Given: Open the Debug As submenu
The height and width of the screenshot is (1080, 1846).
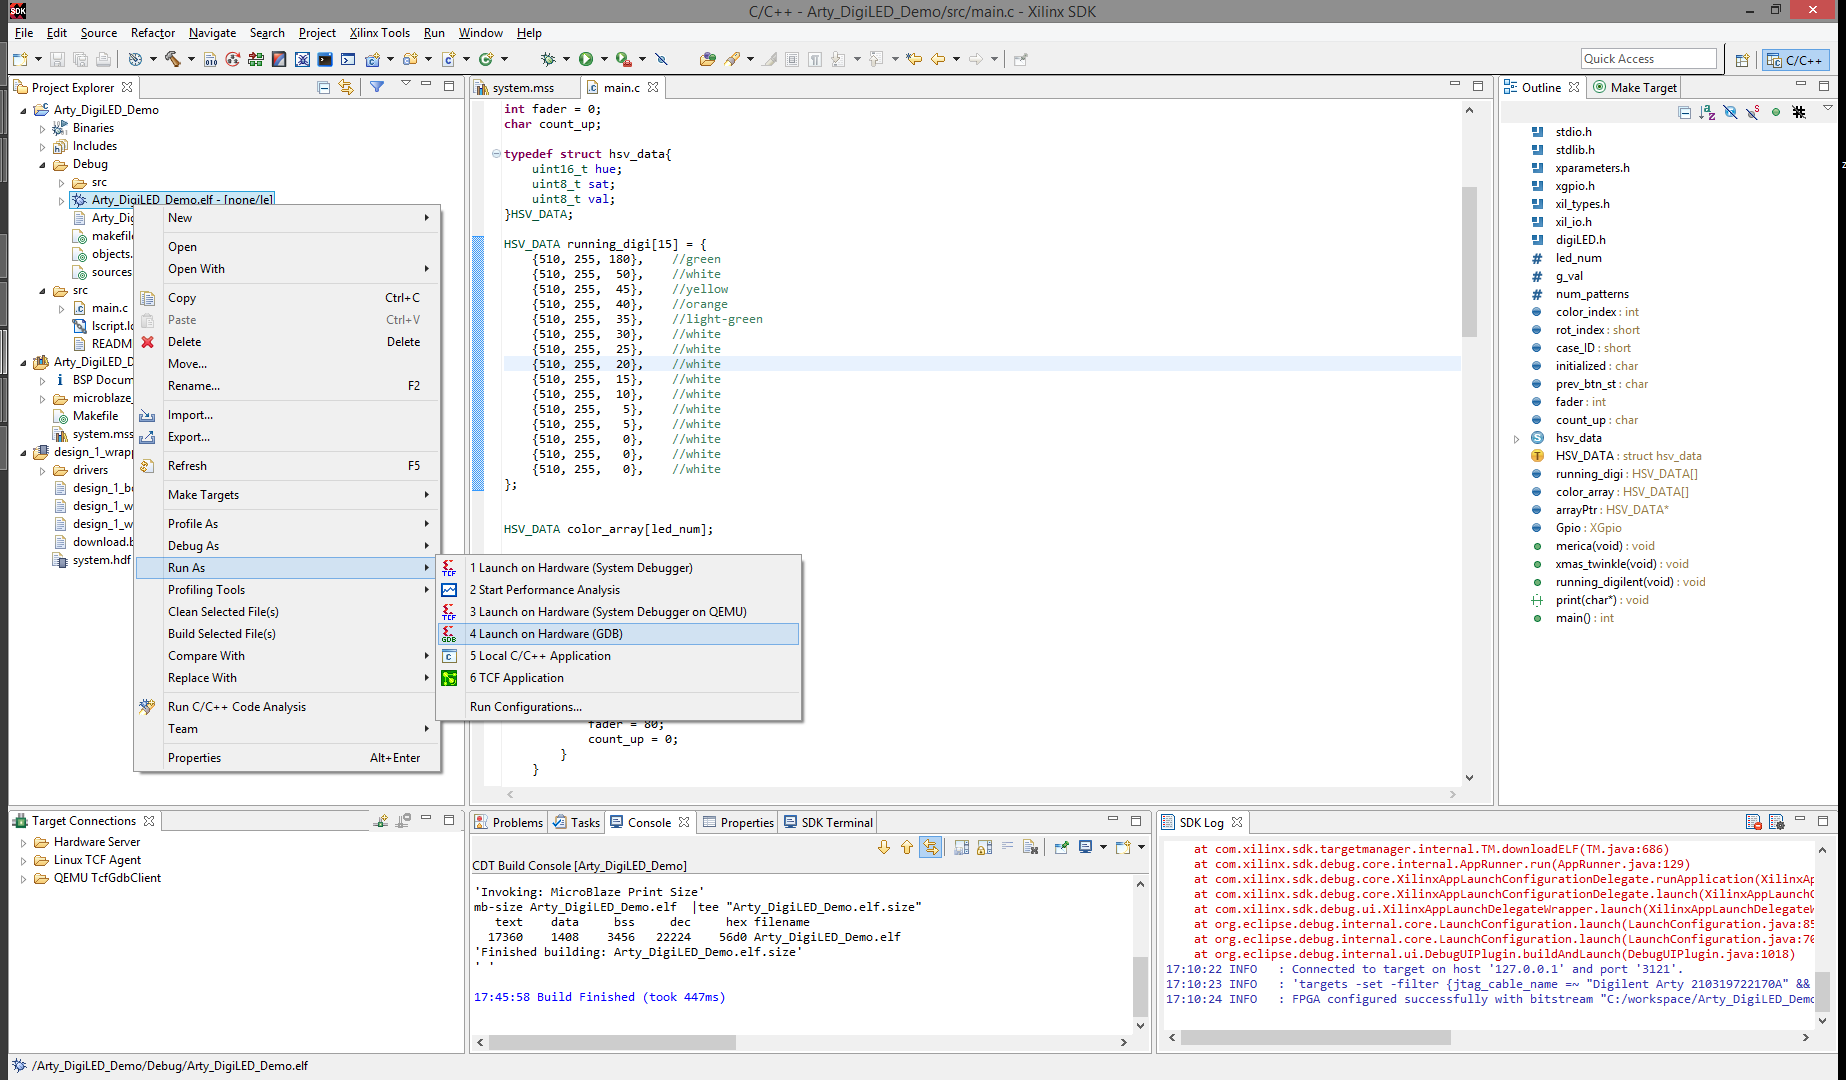Looking at the screenshot, I should [x=287, y=546].
